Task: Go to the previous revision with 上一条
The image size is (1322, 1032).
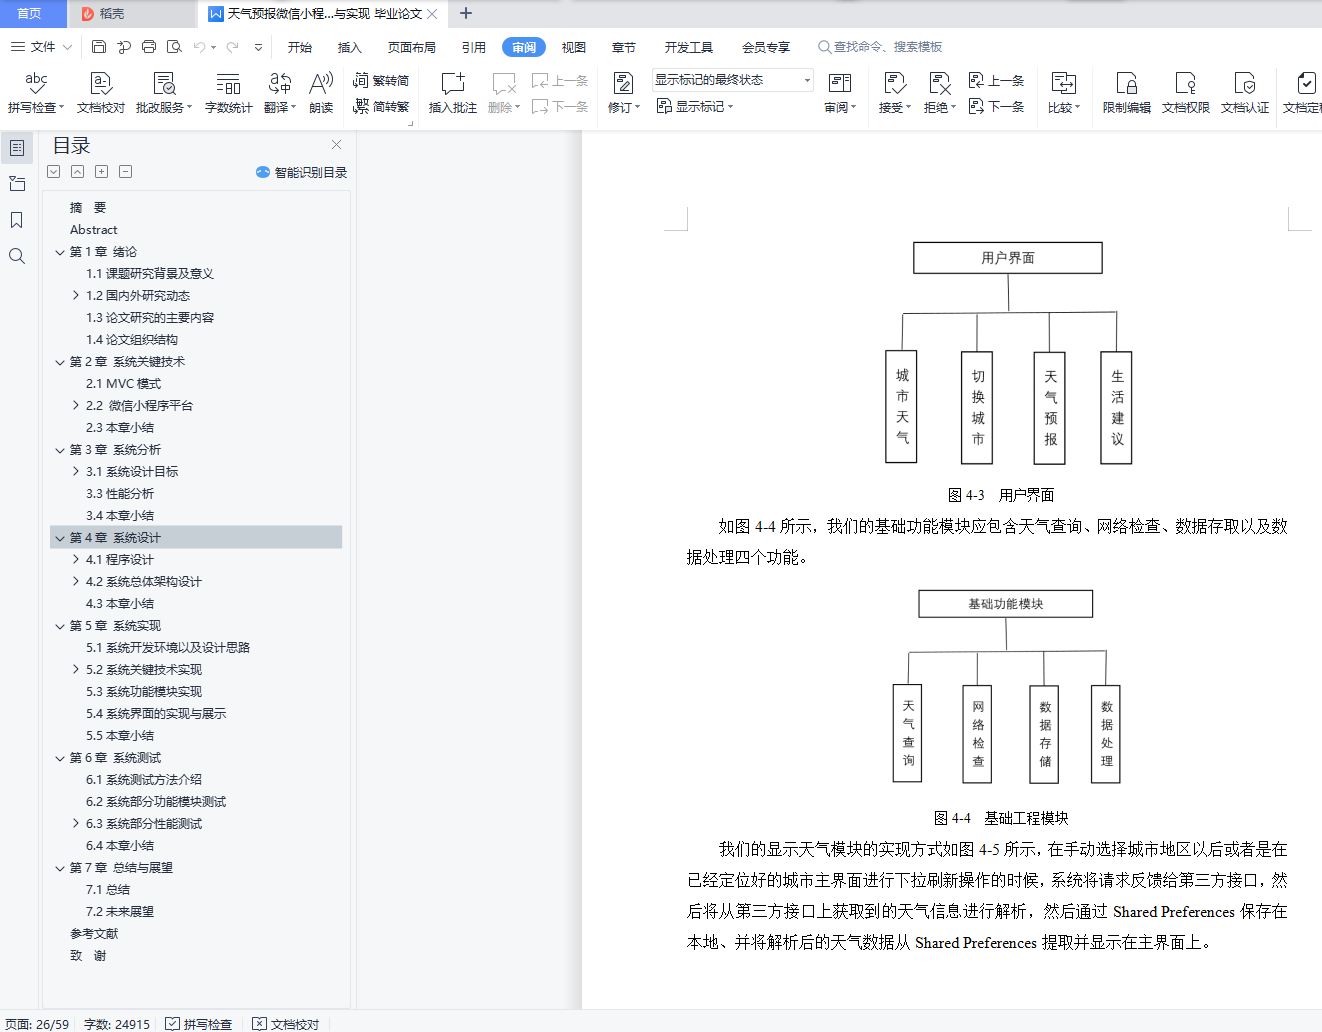Action: click(996, 80)
